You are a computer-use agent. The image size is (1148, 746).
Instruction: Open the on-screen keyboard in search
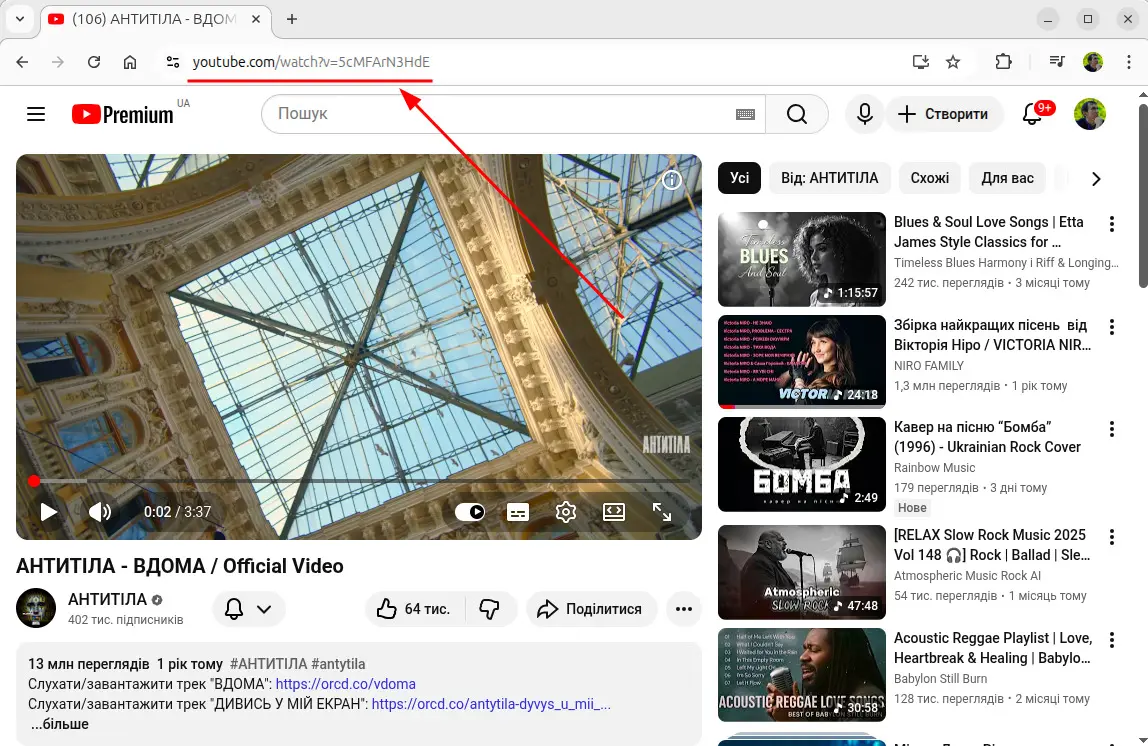click(745, 114)
